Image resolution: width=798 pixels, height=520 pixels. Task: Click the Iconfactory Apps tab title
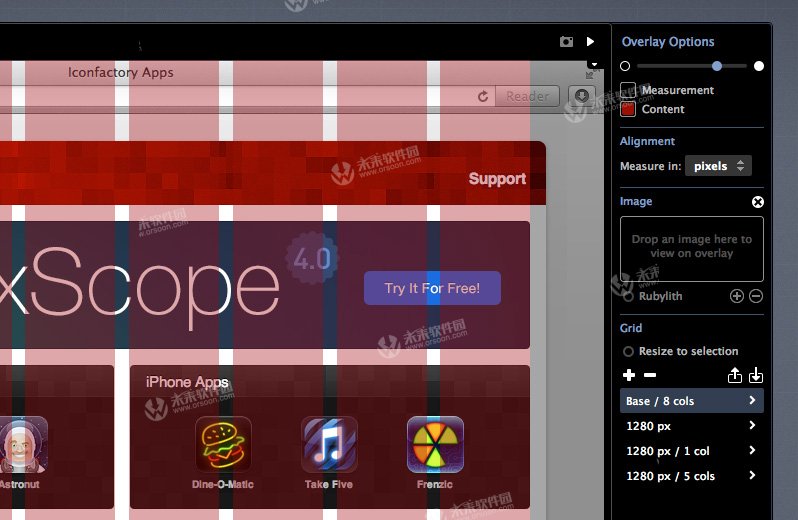pos(121,72)
